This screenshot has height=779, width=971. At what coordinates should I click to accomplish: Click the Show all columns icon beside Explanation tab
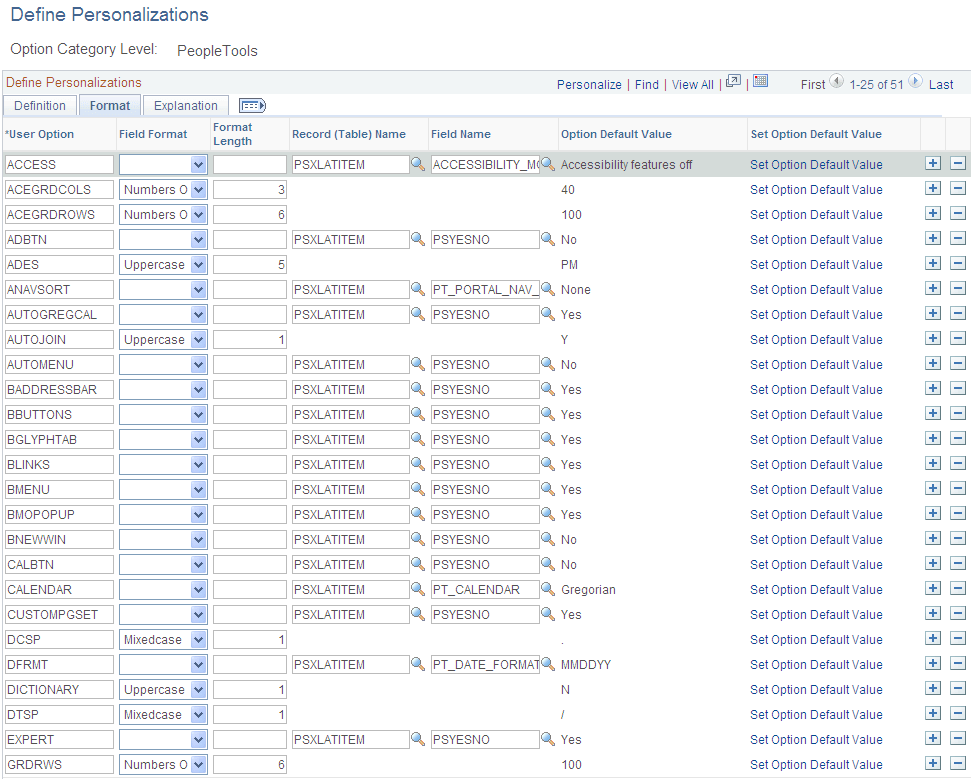(x=252, y=105)
